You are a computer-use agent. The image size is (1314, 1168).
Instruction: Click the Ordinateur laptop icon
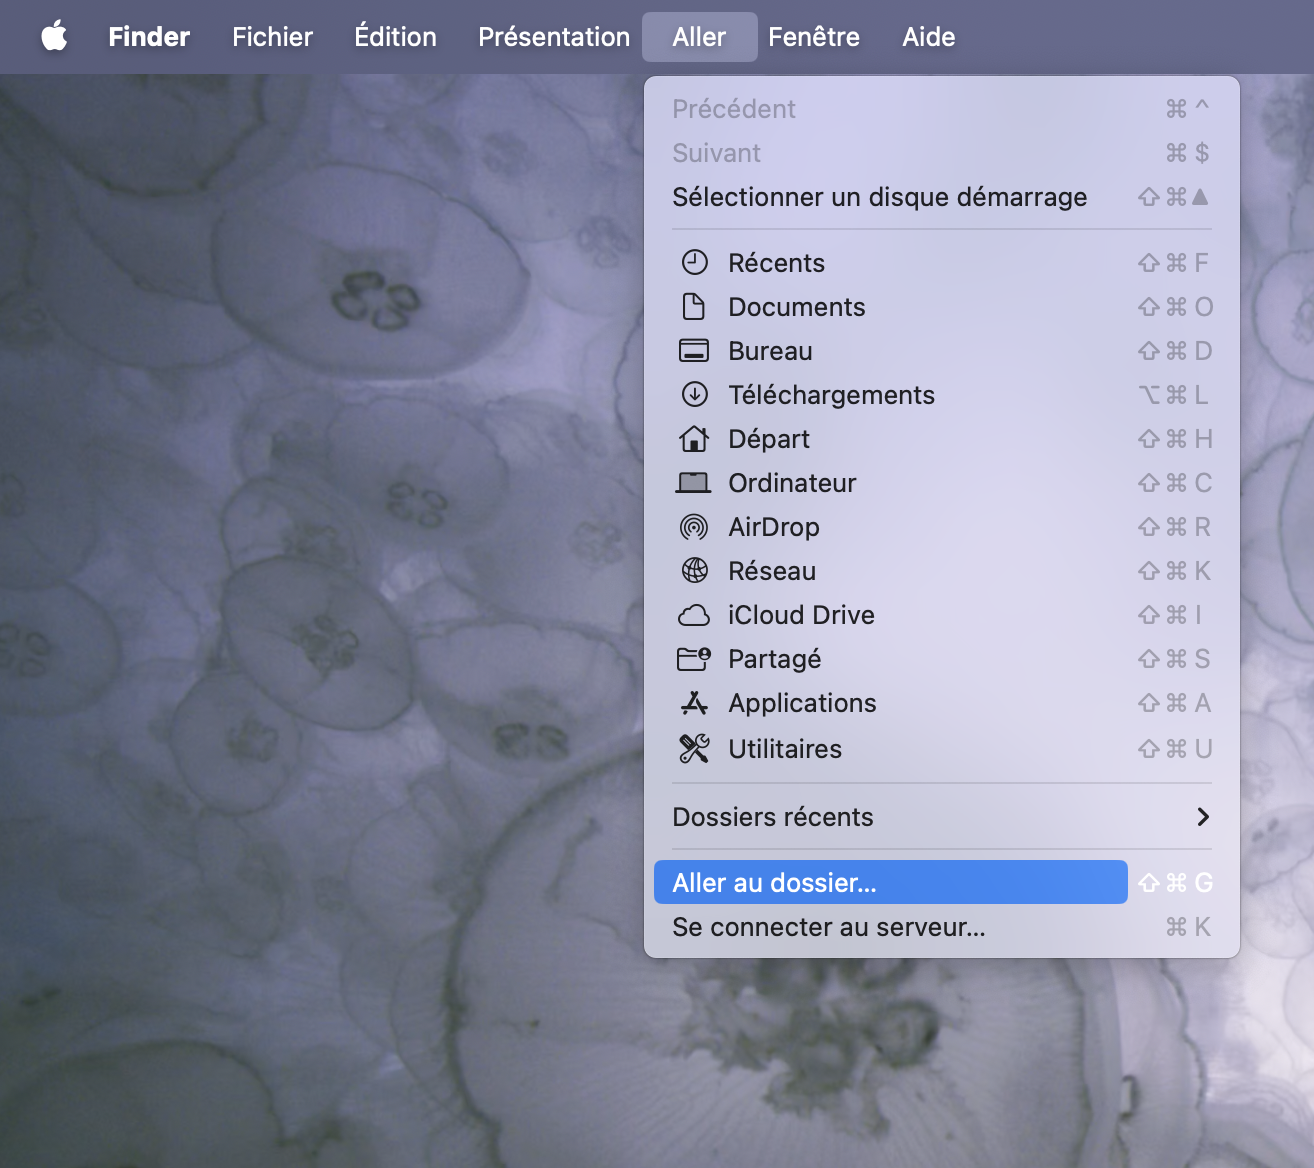tap(694, 483)
